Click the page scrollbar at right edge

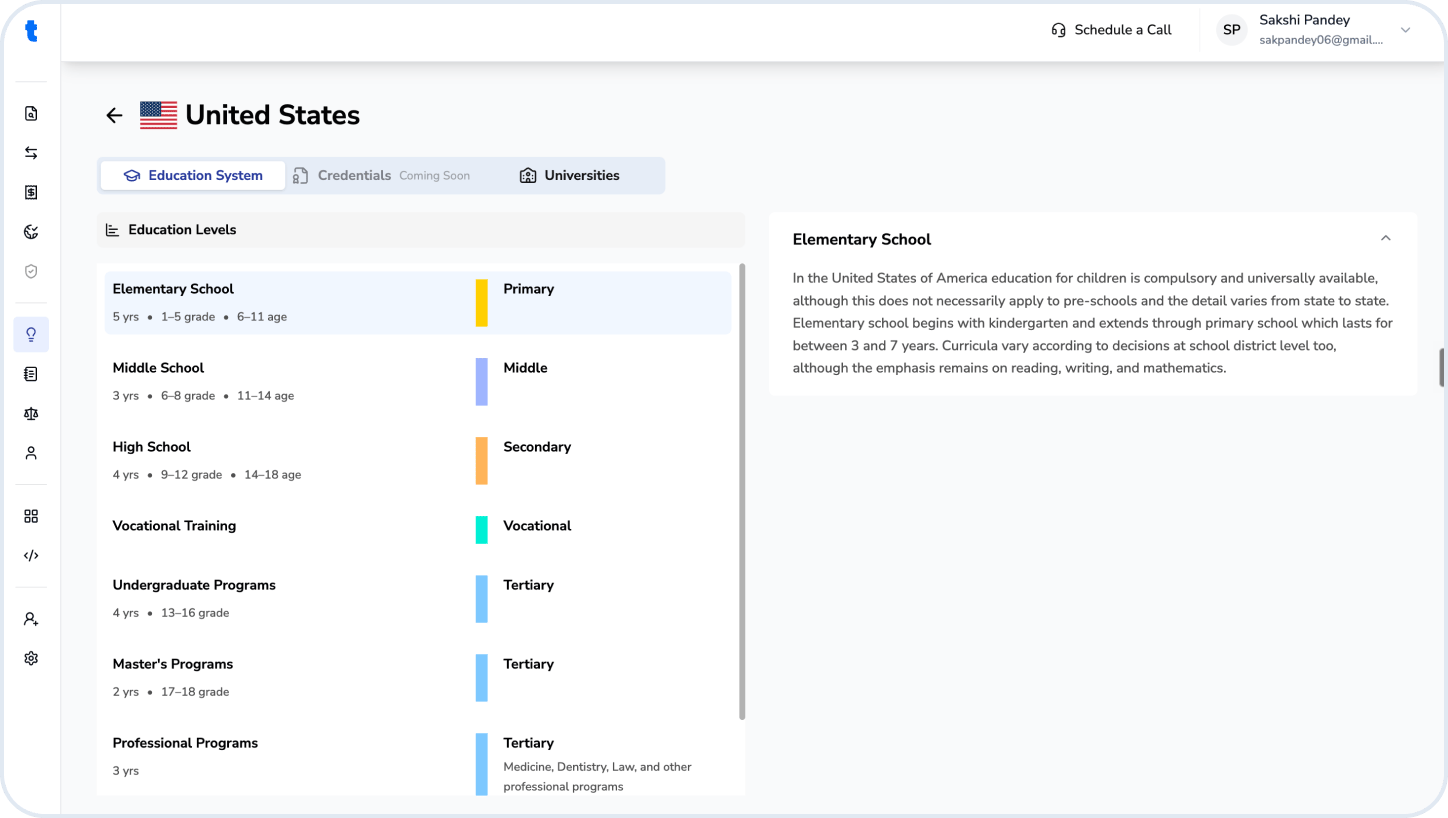pyautogui.click(x=1442, y=367)
